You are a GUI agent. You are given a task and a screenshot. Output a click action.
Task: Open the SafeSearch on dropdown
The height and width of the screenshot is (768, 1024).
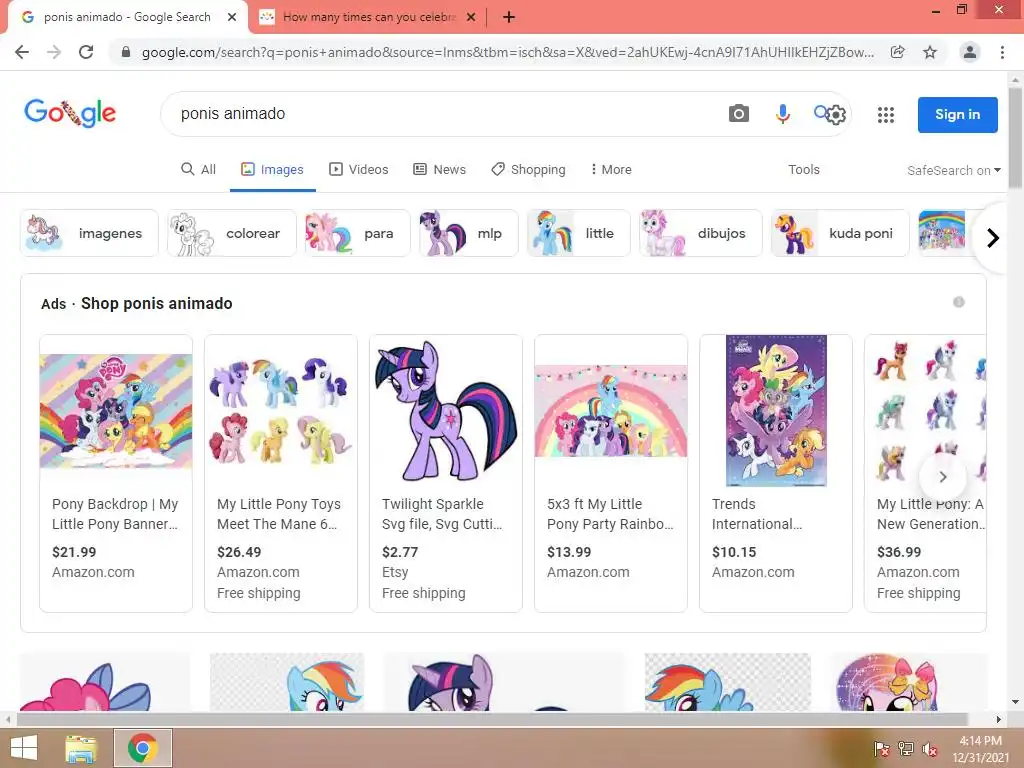coord(953,170)
